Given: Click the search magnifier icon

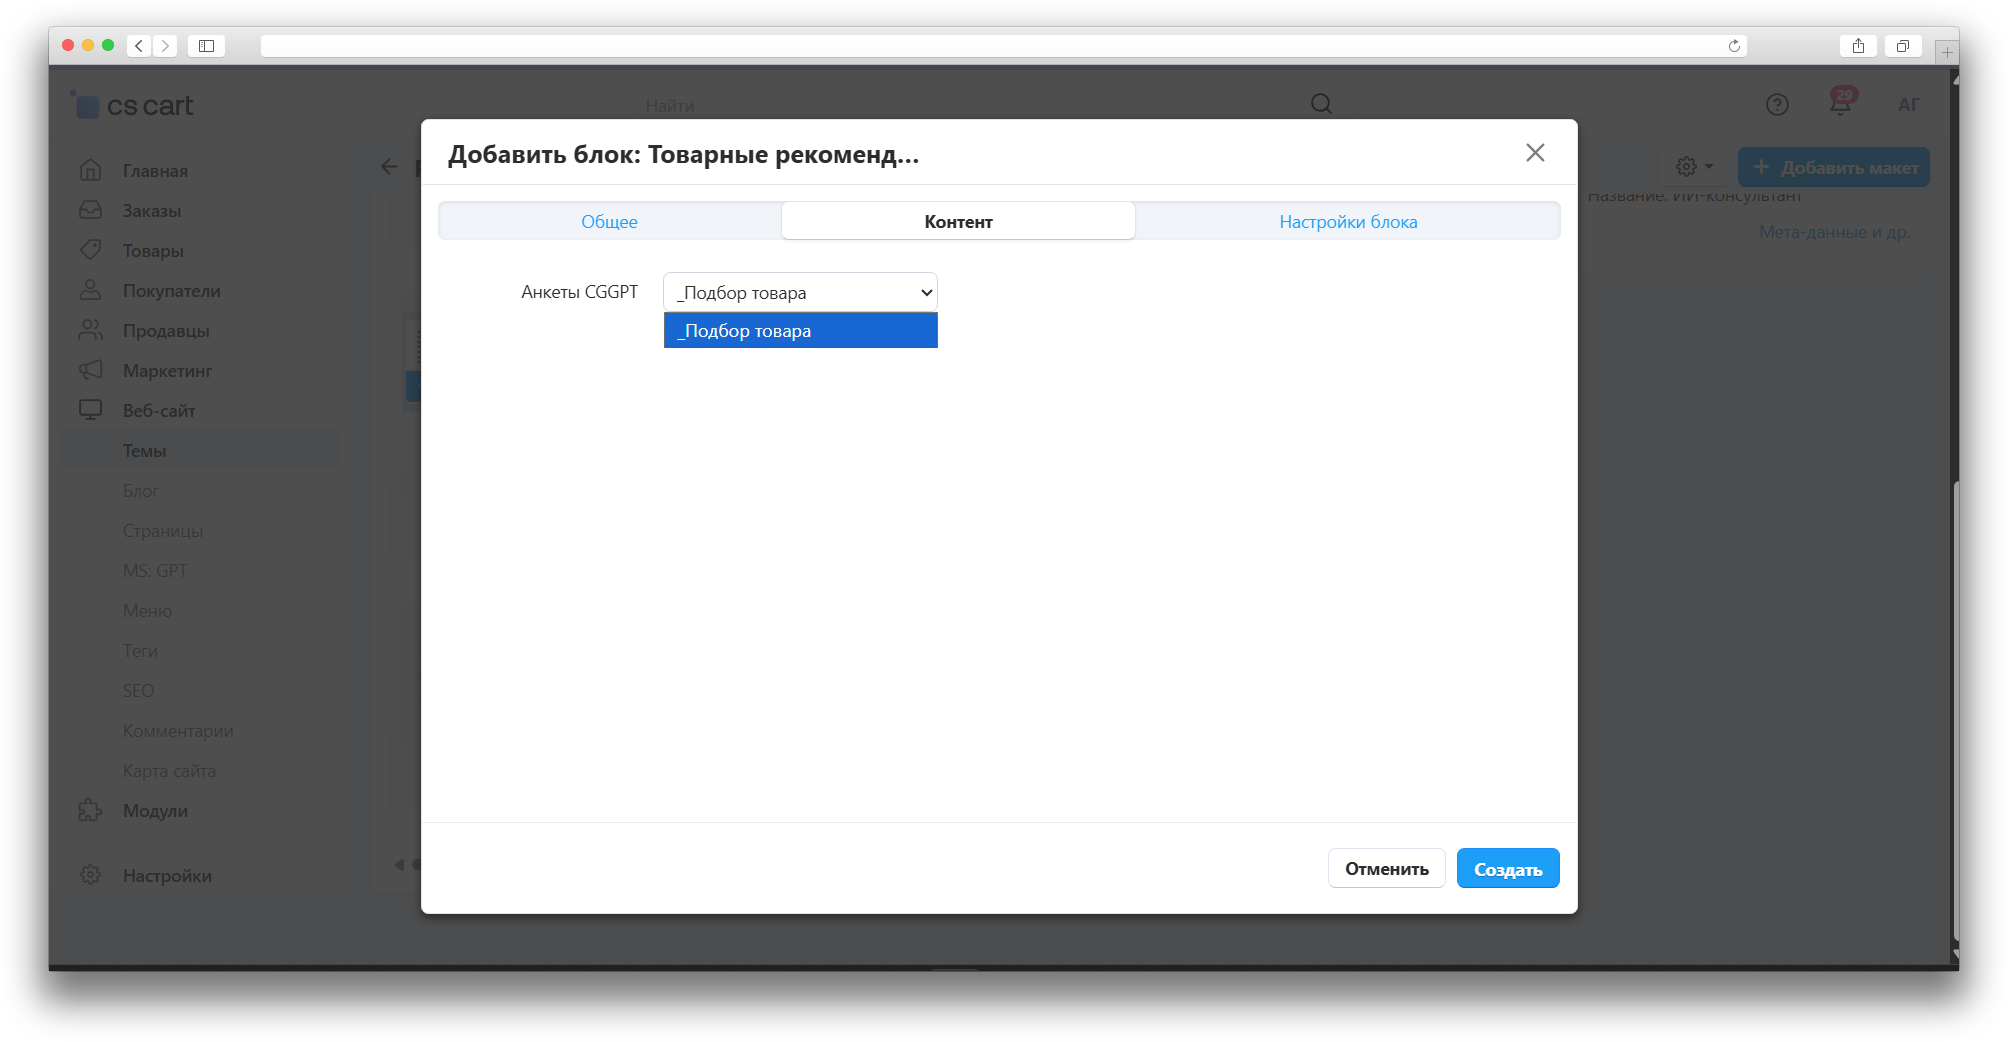Looking at the screenshot, I should (1321, 104).
